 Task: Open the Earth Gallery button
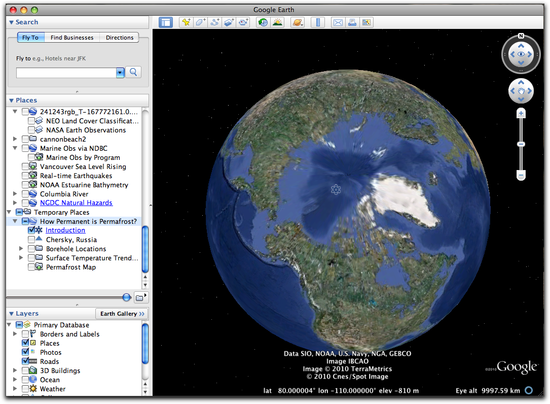tap(122, 314)
